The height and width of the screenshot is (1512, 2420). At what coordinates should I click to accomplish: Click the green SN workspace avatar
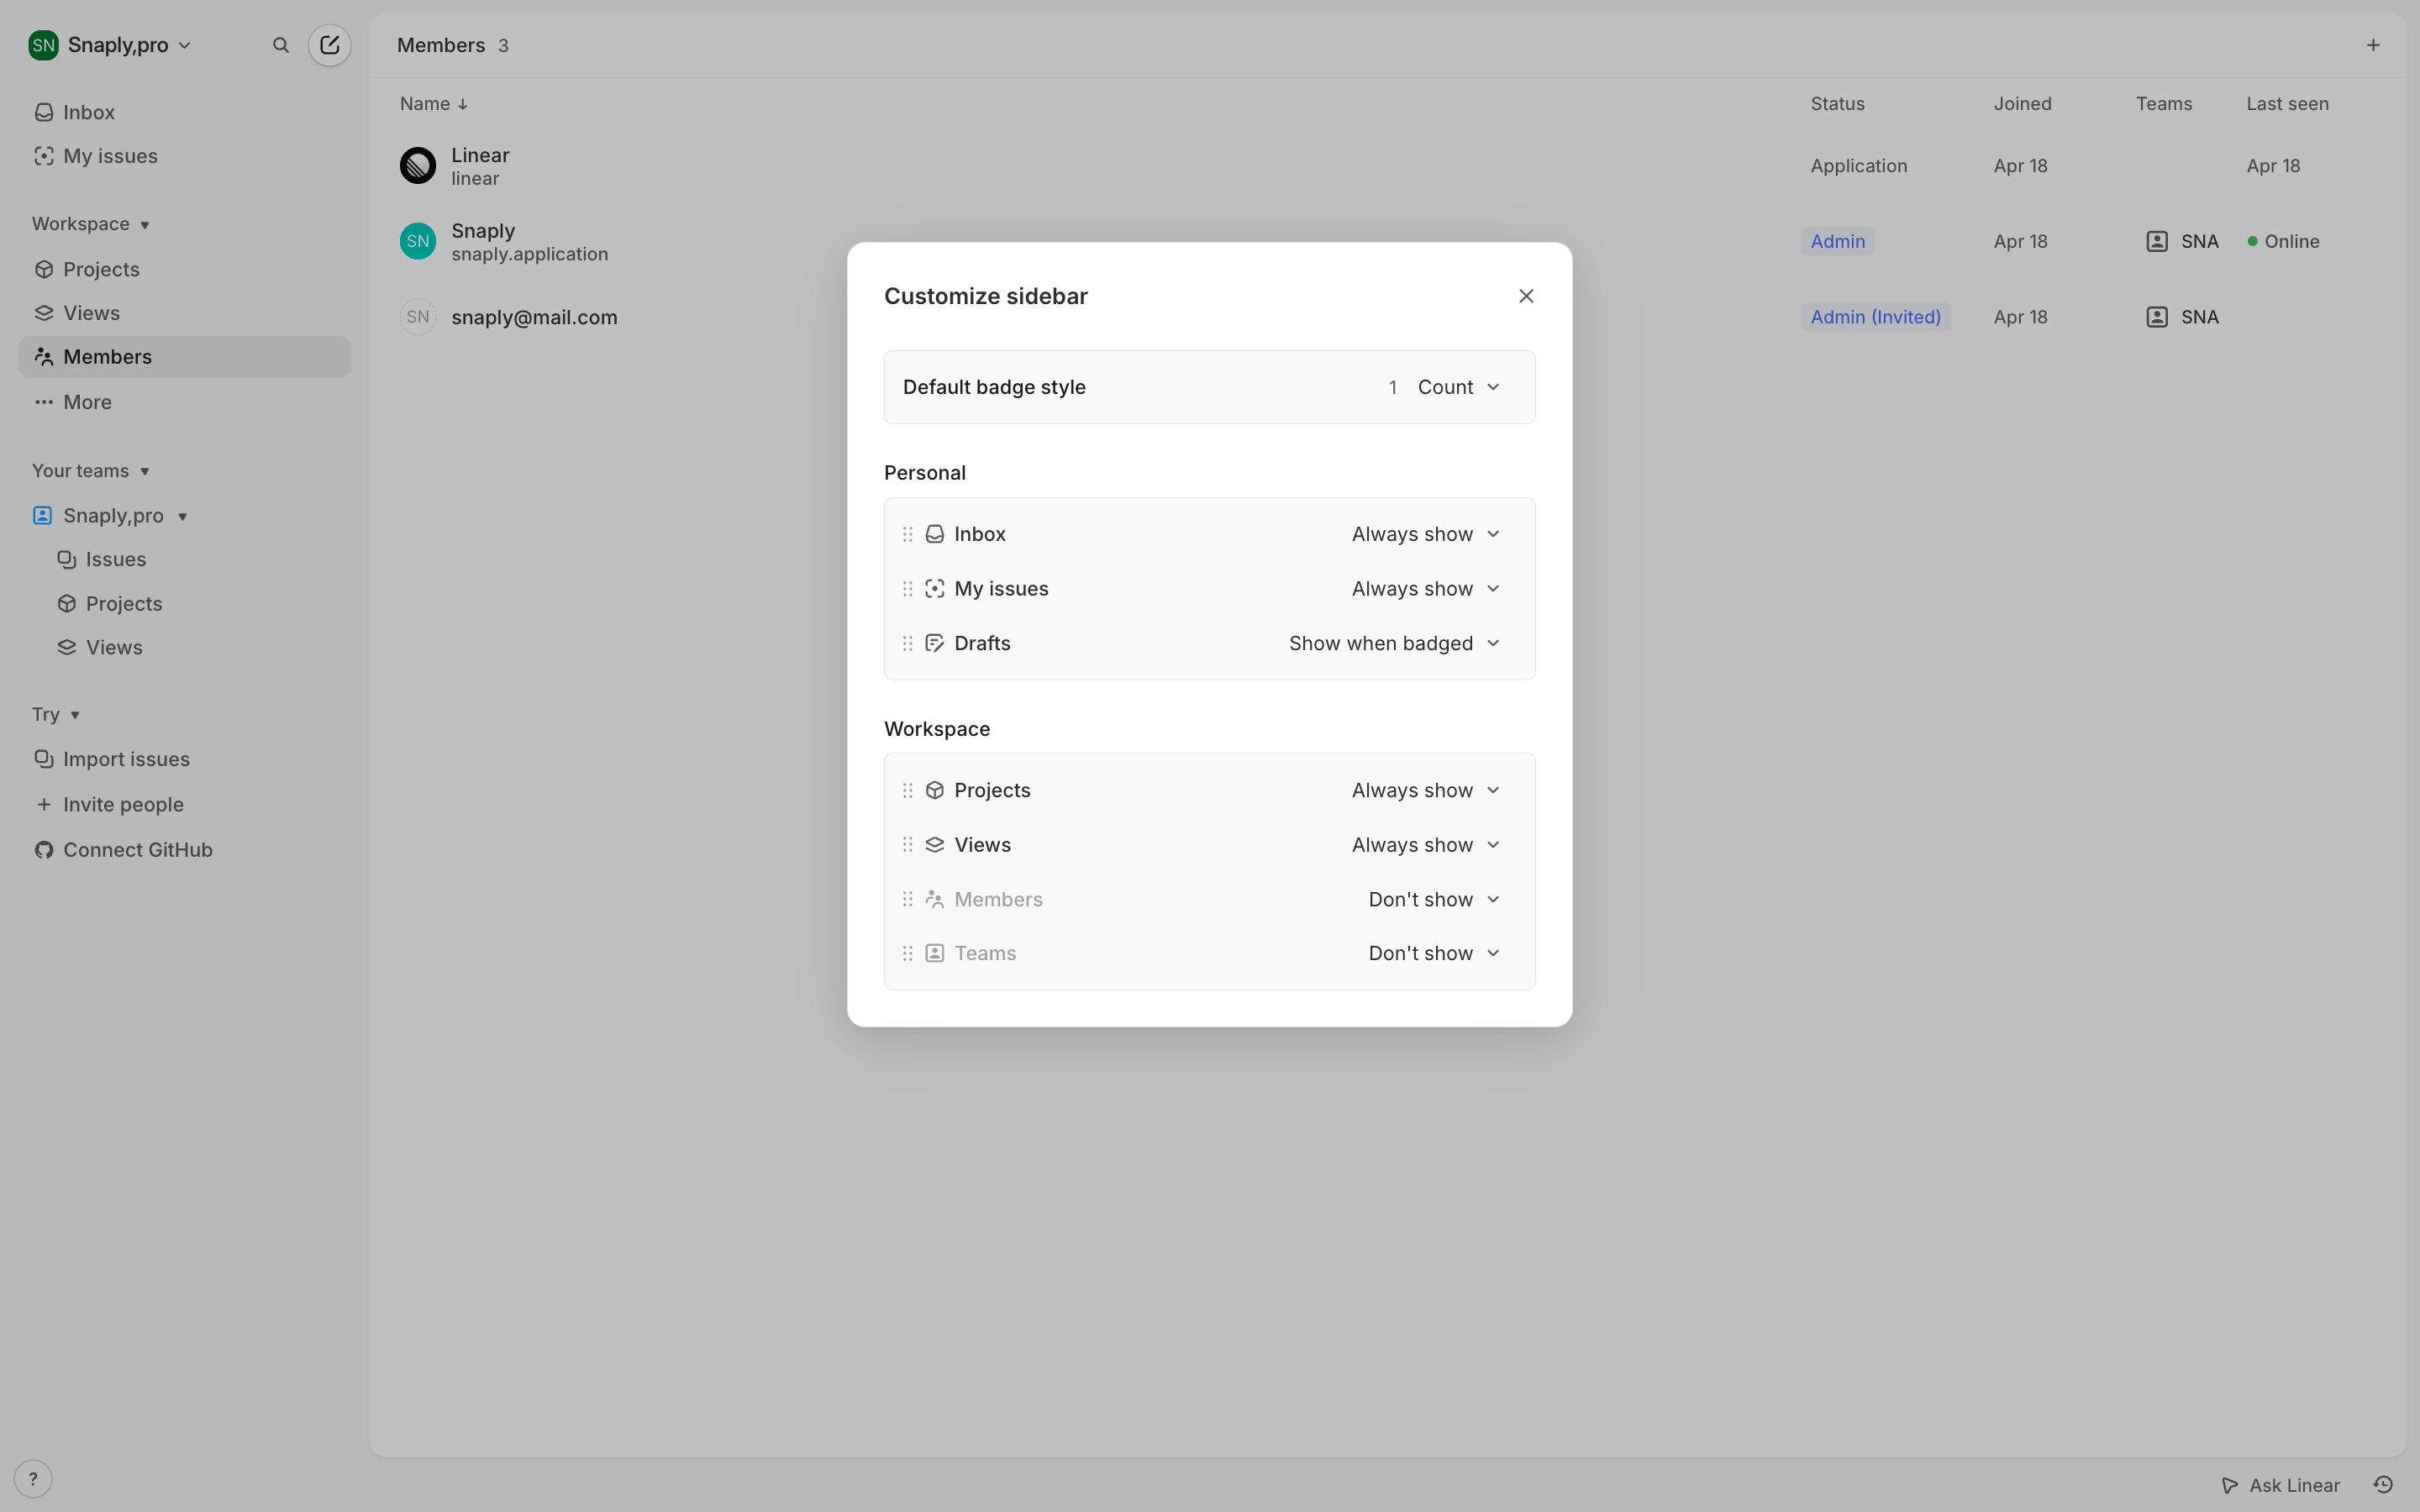(43, 45)
